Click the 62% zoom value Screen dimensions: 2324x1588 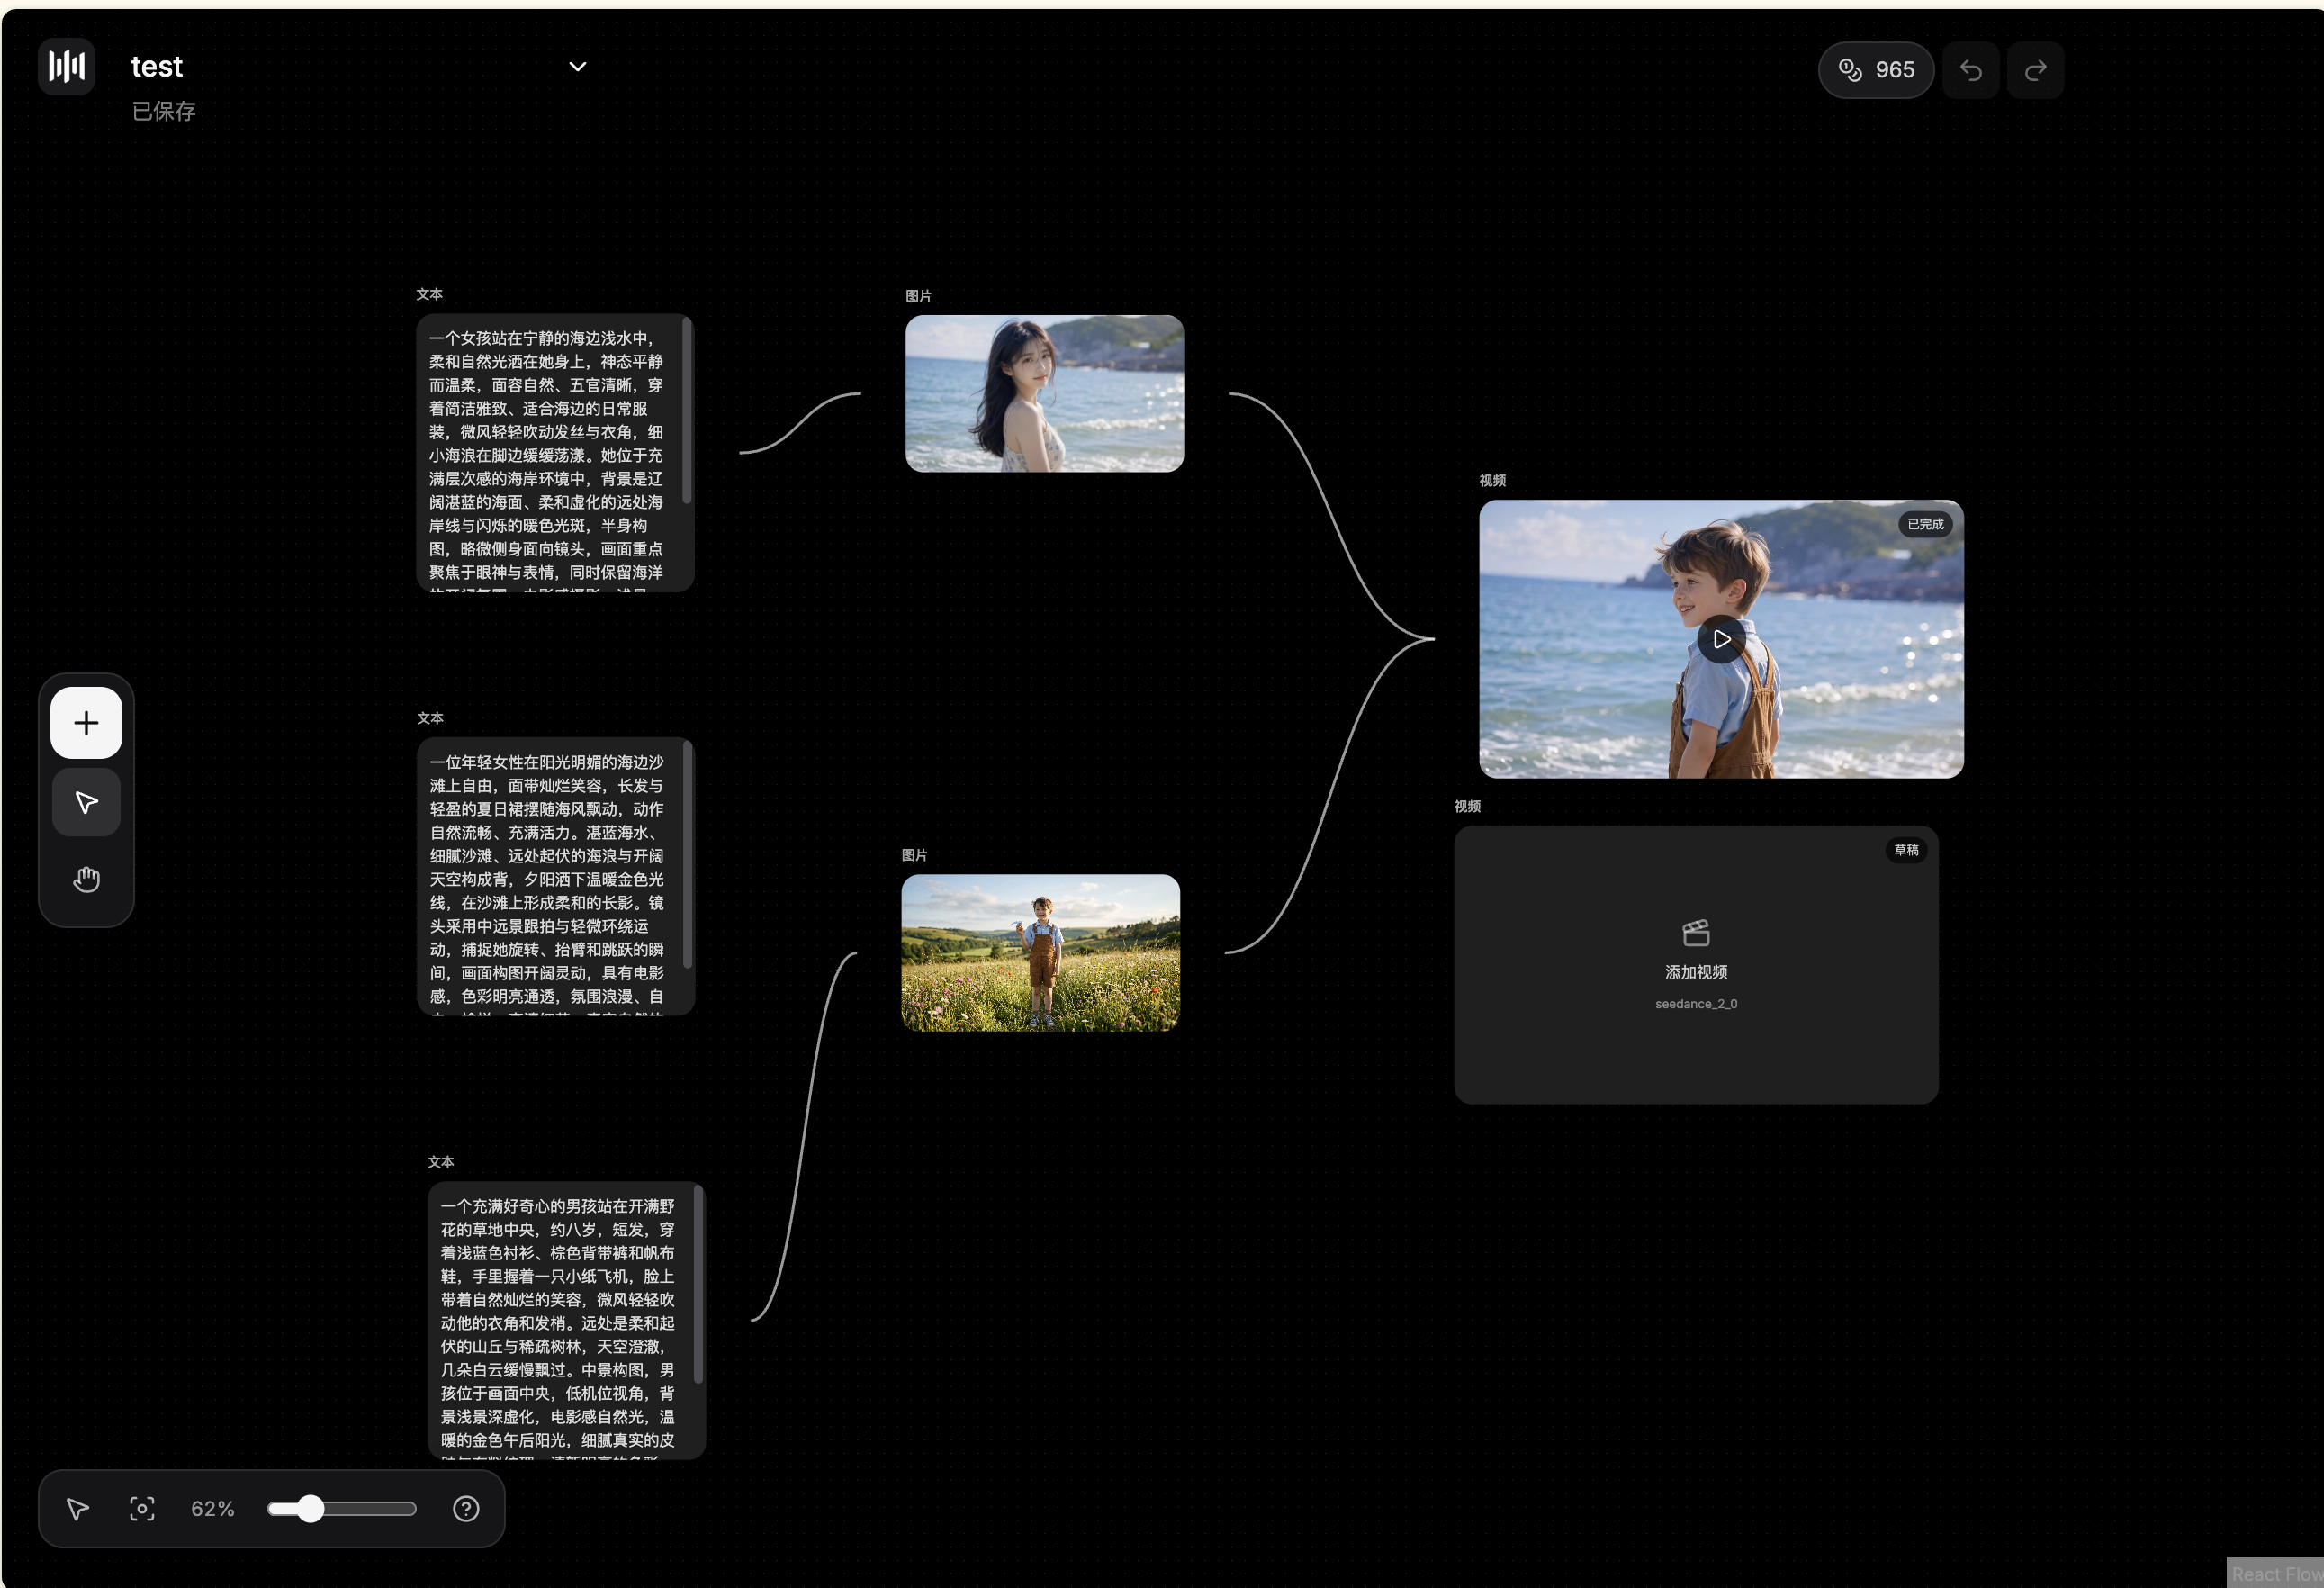pos(213,1508)
